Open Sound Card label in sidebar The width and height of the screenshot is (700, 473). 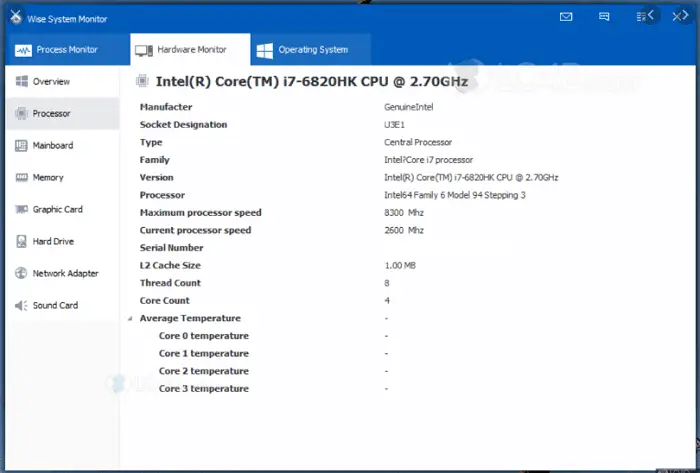coord(55,305)
